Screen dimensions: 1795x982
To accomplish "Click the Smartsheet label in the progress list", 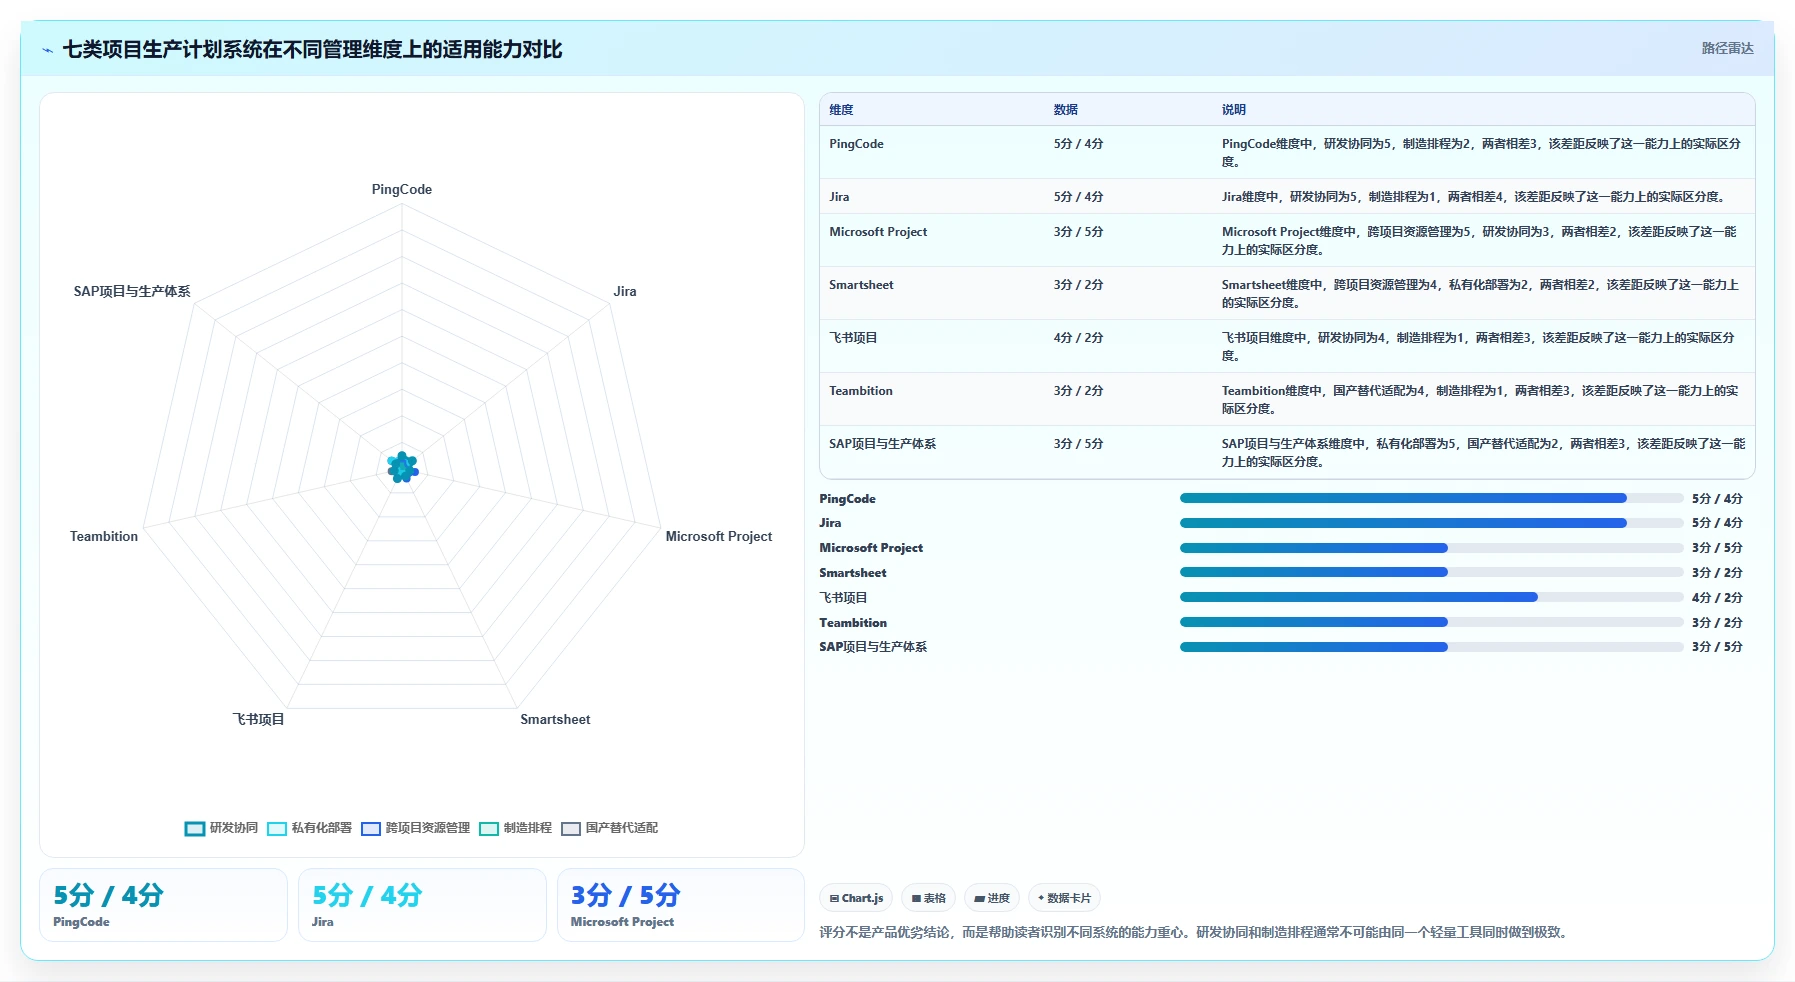I will tap(853, 573).
